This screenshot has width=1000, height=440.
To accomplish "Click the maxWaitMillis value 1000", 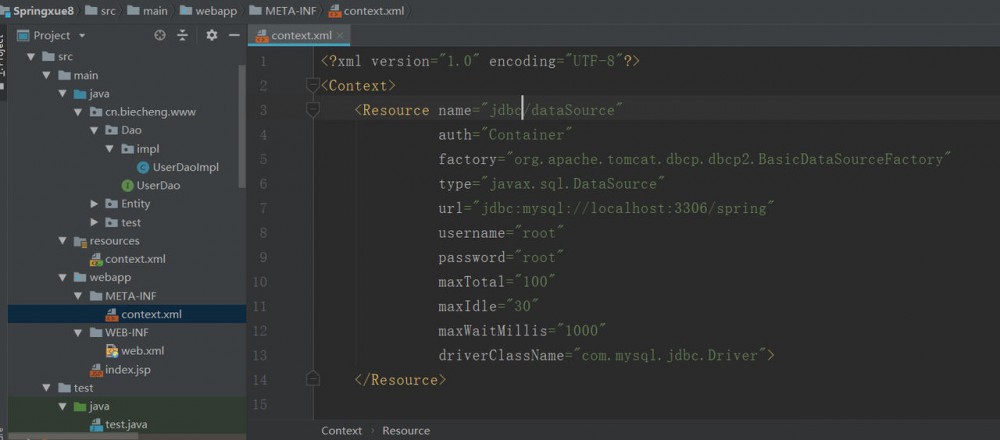I will (x=581, y=331).
